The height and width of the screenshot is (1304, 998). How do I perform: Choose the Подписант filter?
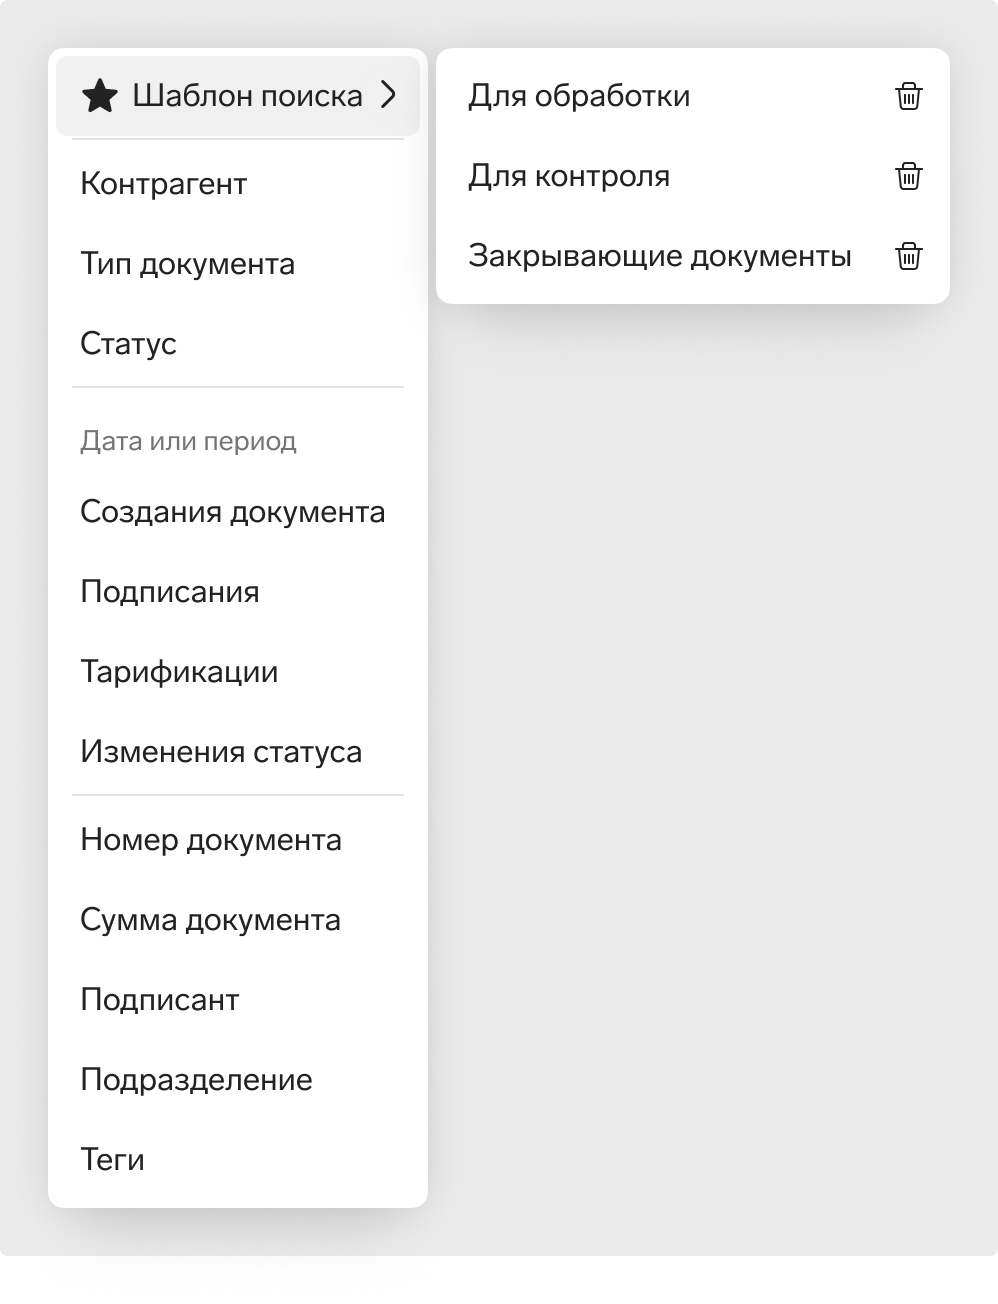238,1000
